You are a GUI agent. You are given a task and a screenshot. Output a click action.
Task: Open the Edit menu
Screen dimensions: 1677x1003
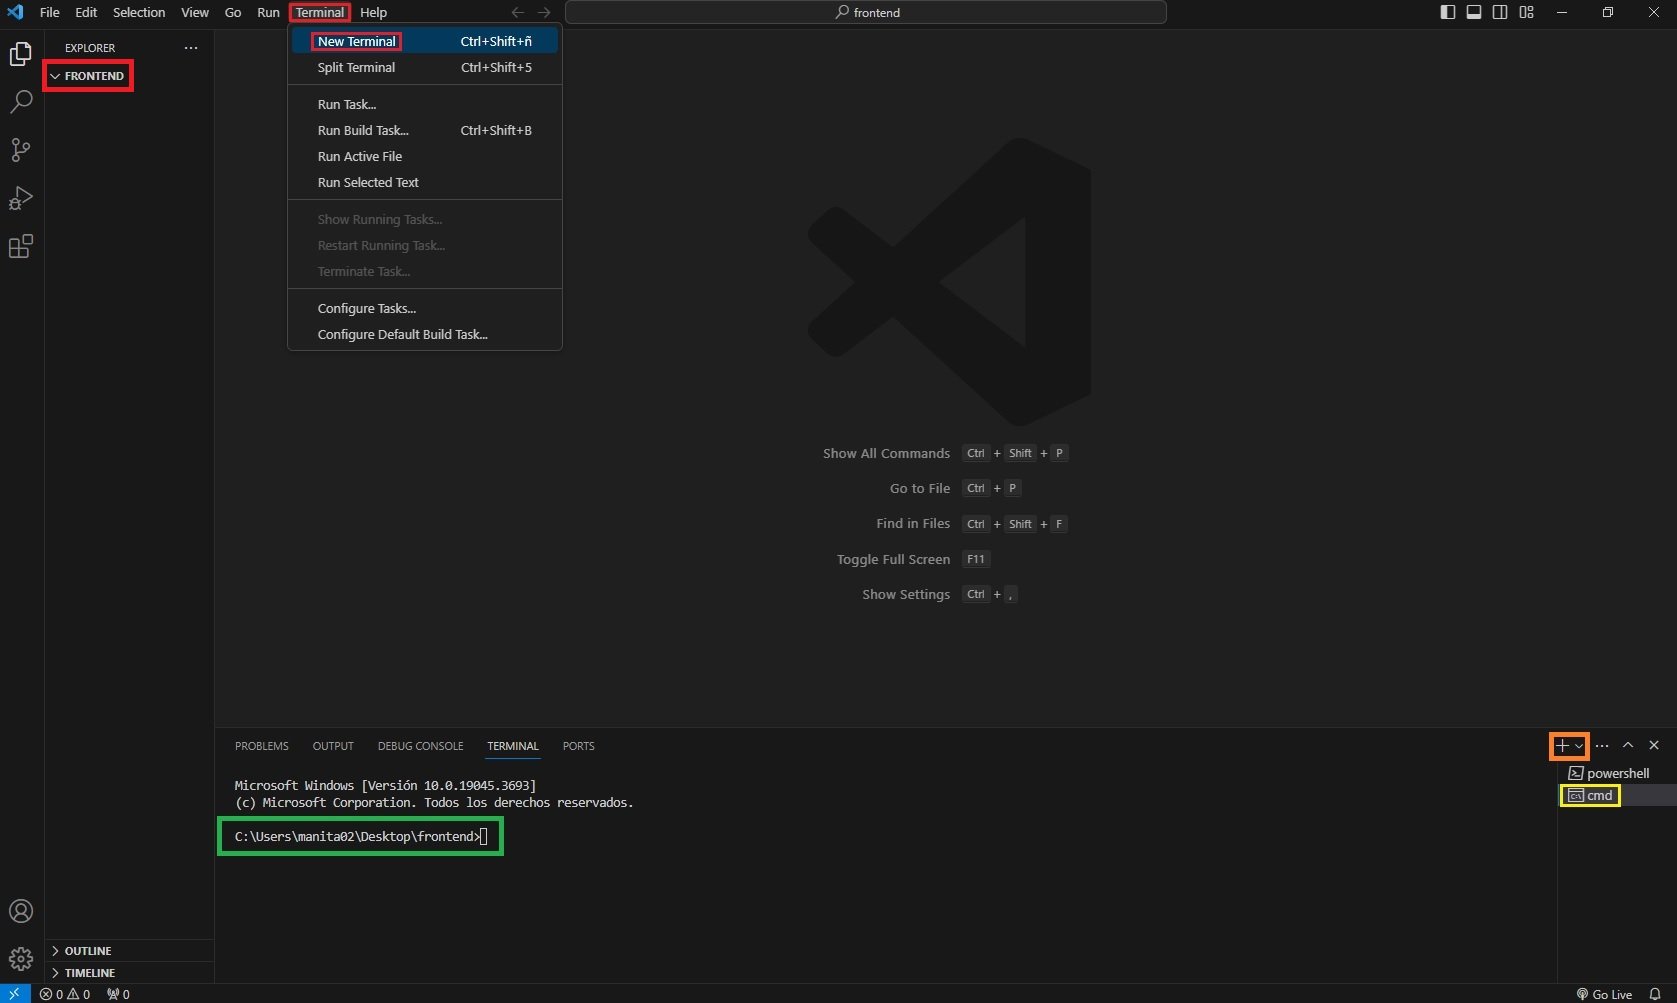tap(86, 12)
